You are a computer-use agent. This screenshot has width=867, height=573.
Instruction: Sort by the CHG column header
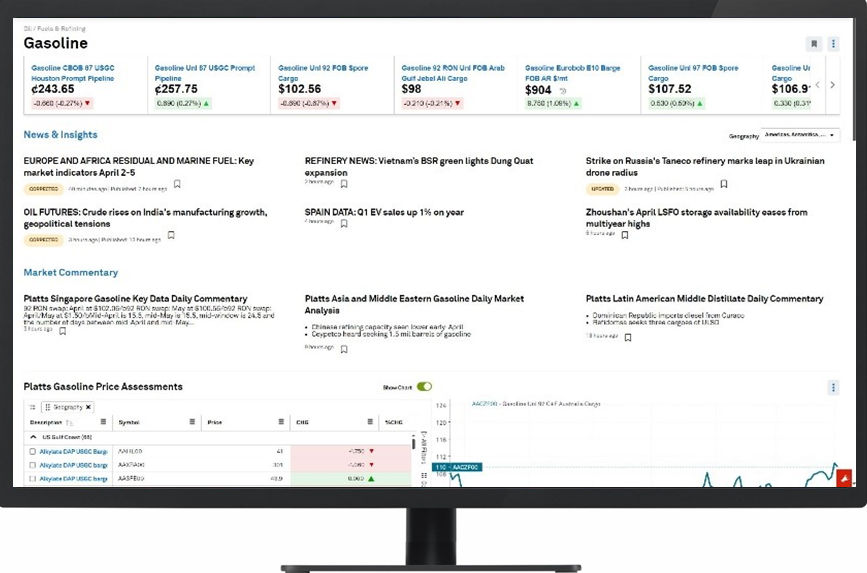302,423
